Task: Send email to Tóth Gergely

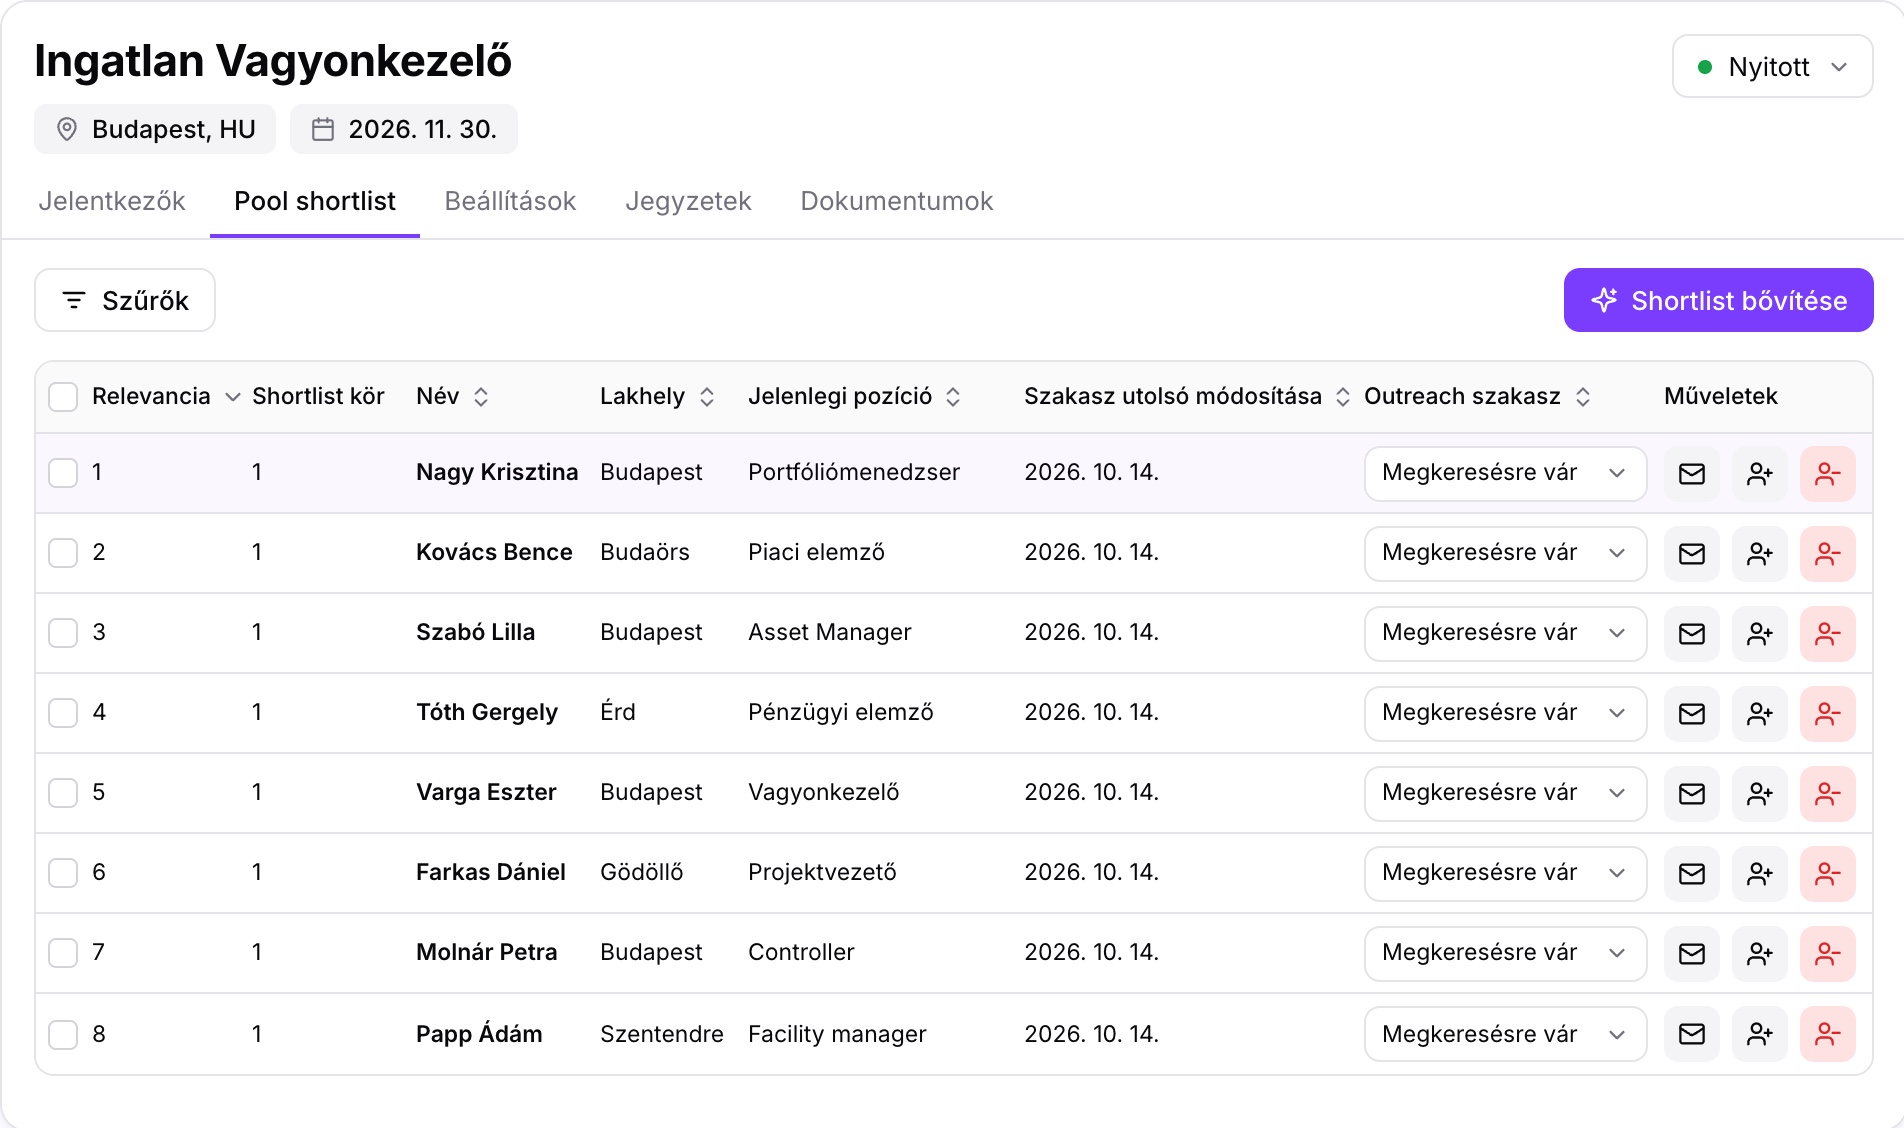Action: coord(1691,714)
